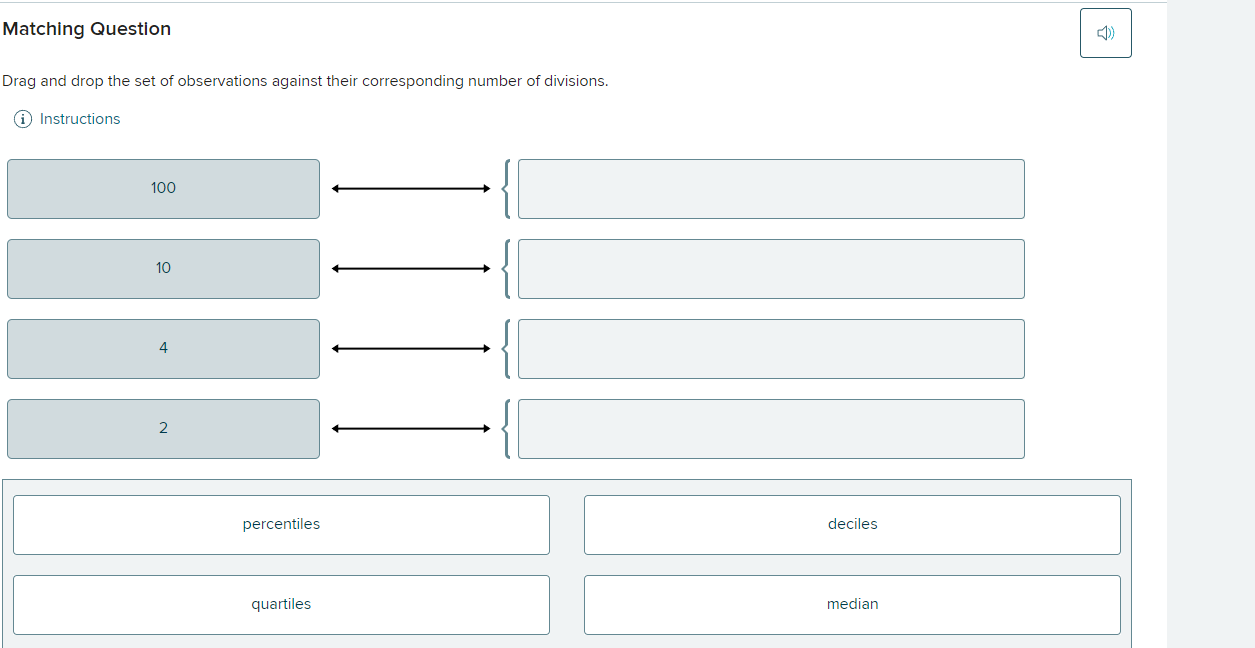Click the box labeled 2
Screen dimensions: 1255x648
163,428
